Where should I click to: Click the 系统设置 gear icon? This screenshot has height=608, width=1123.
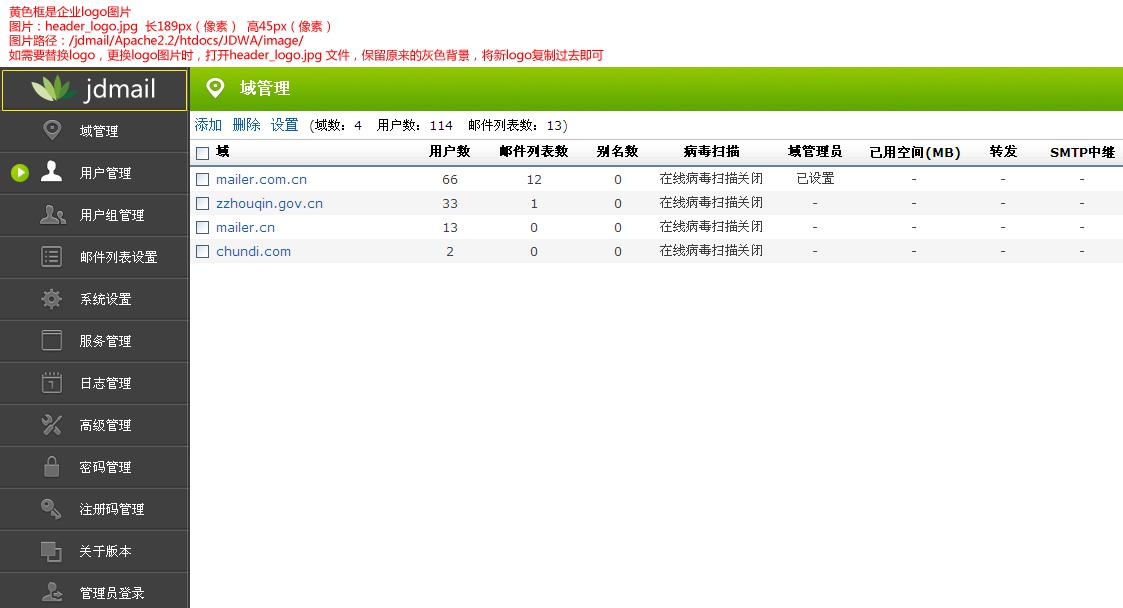[x=52, y=299]
